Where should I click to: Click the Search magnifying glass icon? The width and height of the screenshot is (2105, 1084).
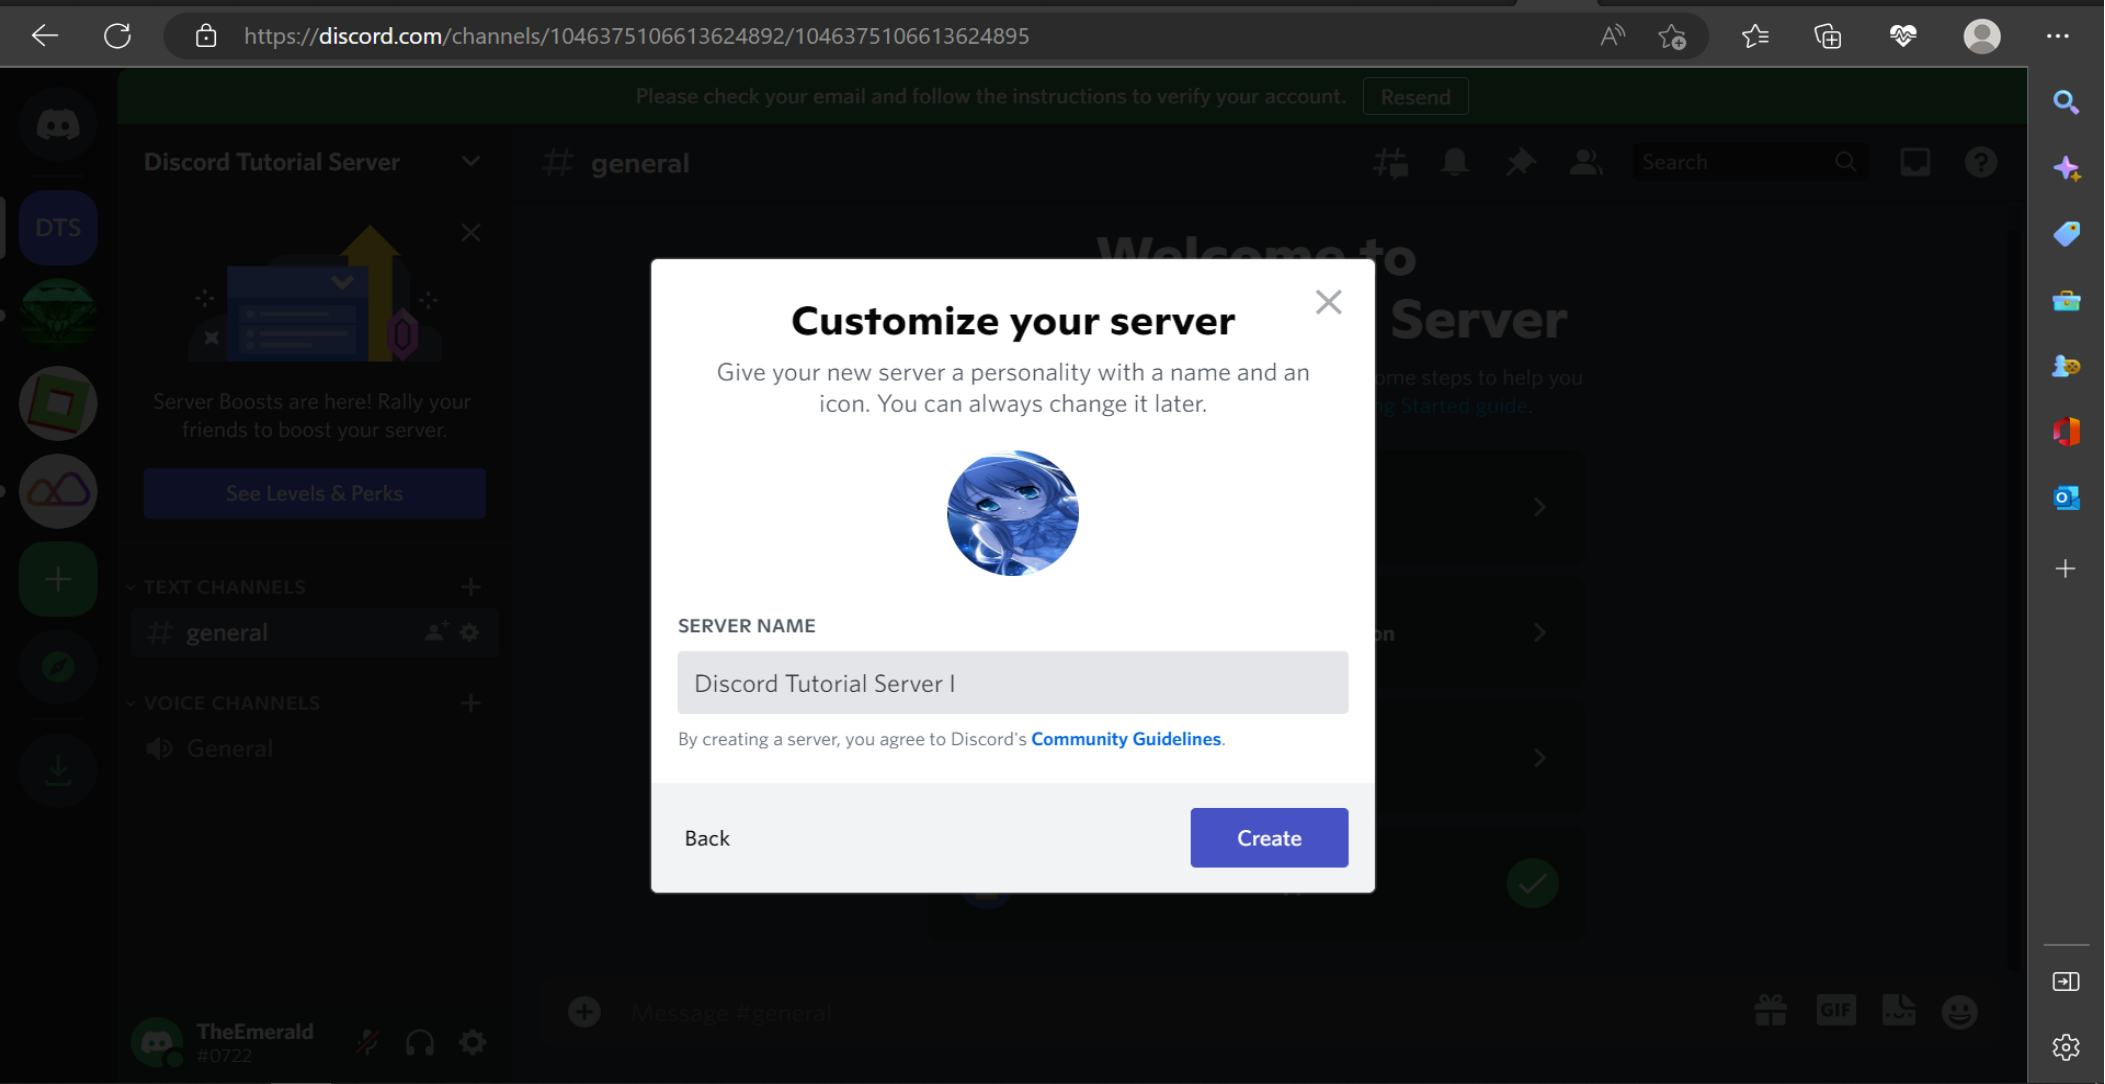(2066, 102)
